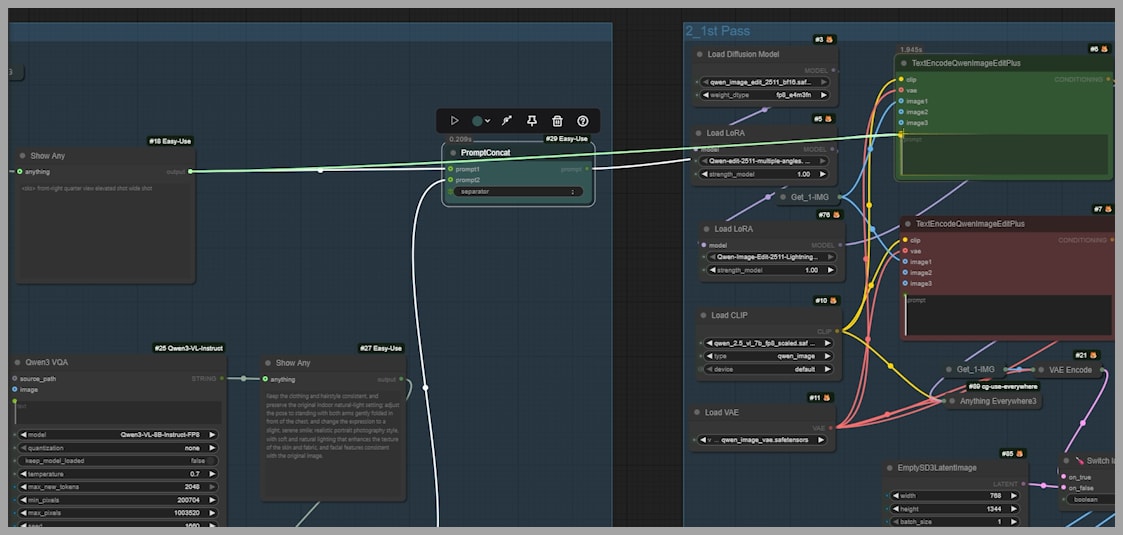
Task: Open the weight_dtype dropdown
Action: click(765, 95)
